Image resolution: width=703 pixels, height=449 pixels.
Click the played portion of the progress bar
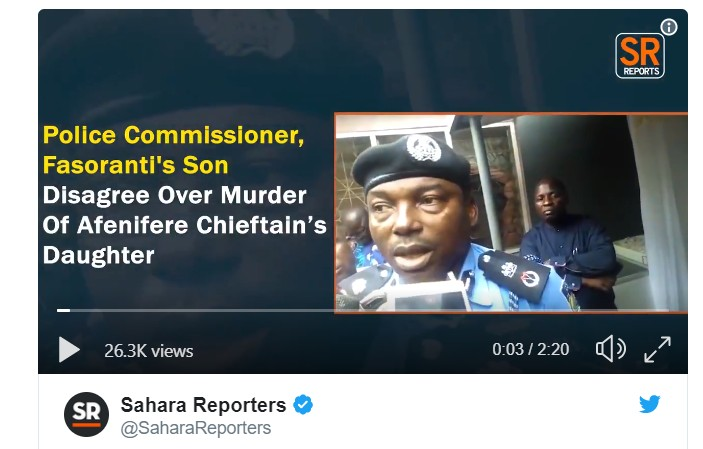(x=63, y=311)
